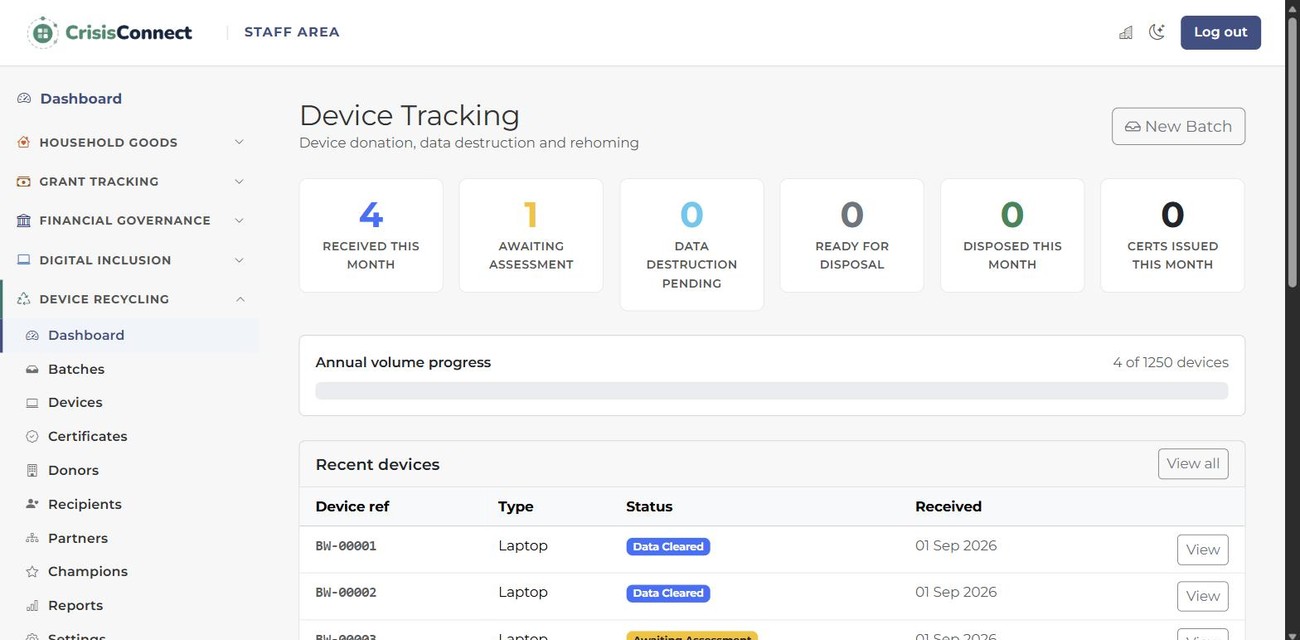Image resolution: width=1300 pixels, height=640 pixels.
Task: Click the Reports chart icon in sidebar
Action: pos(32,605)
